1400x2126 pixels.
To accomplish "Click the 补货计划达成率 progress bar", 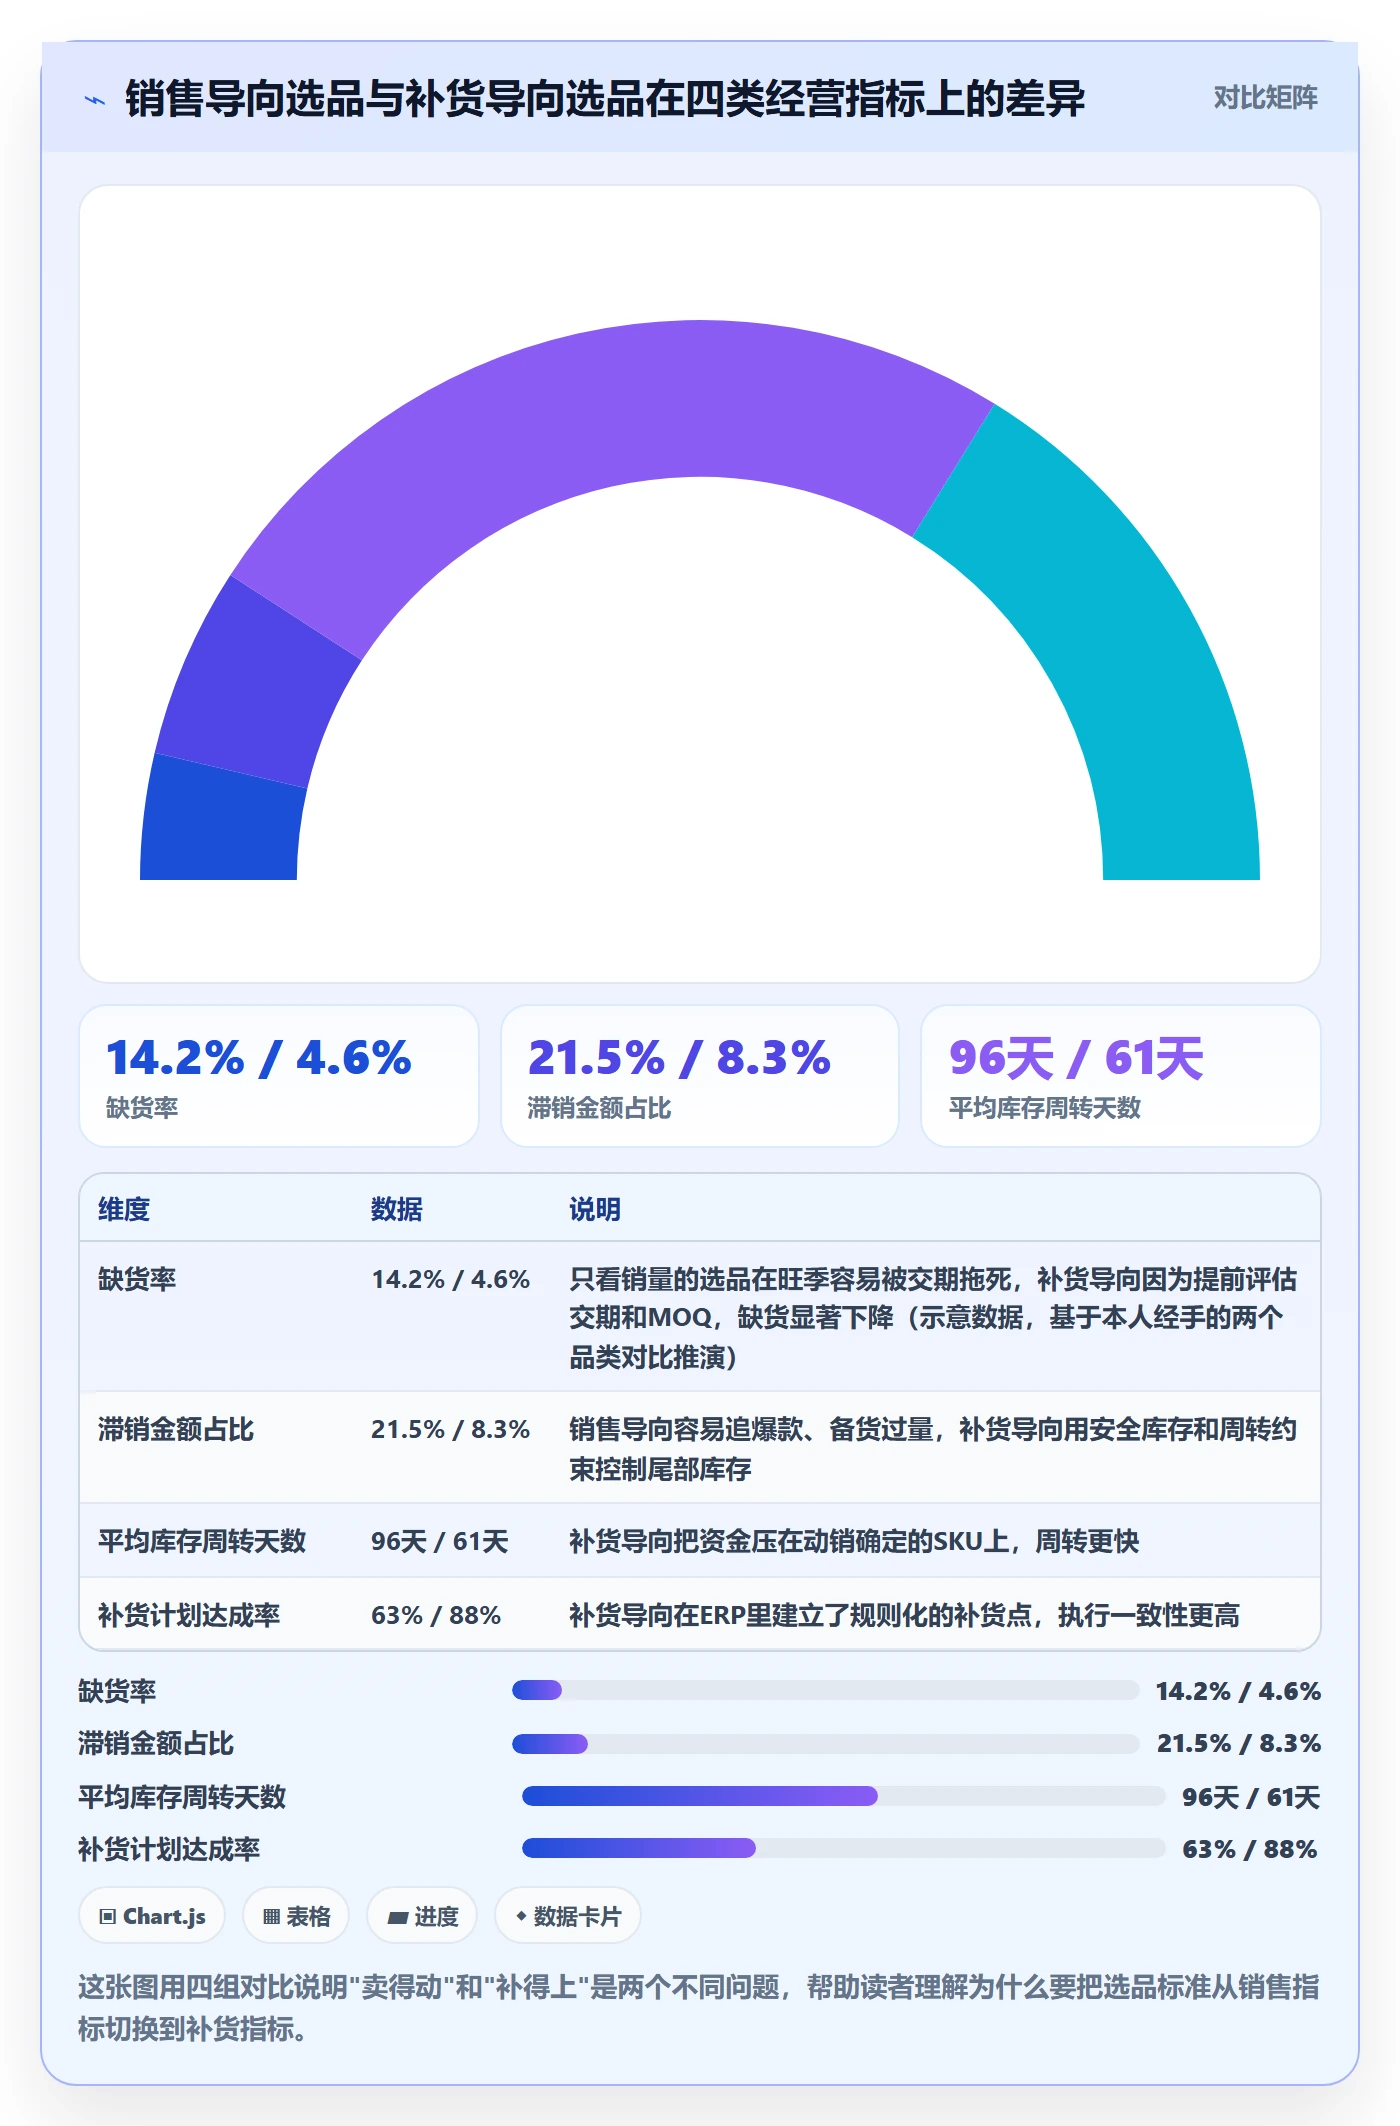I will tap(843, 1848).
